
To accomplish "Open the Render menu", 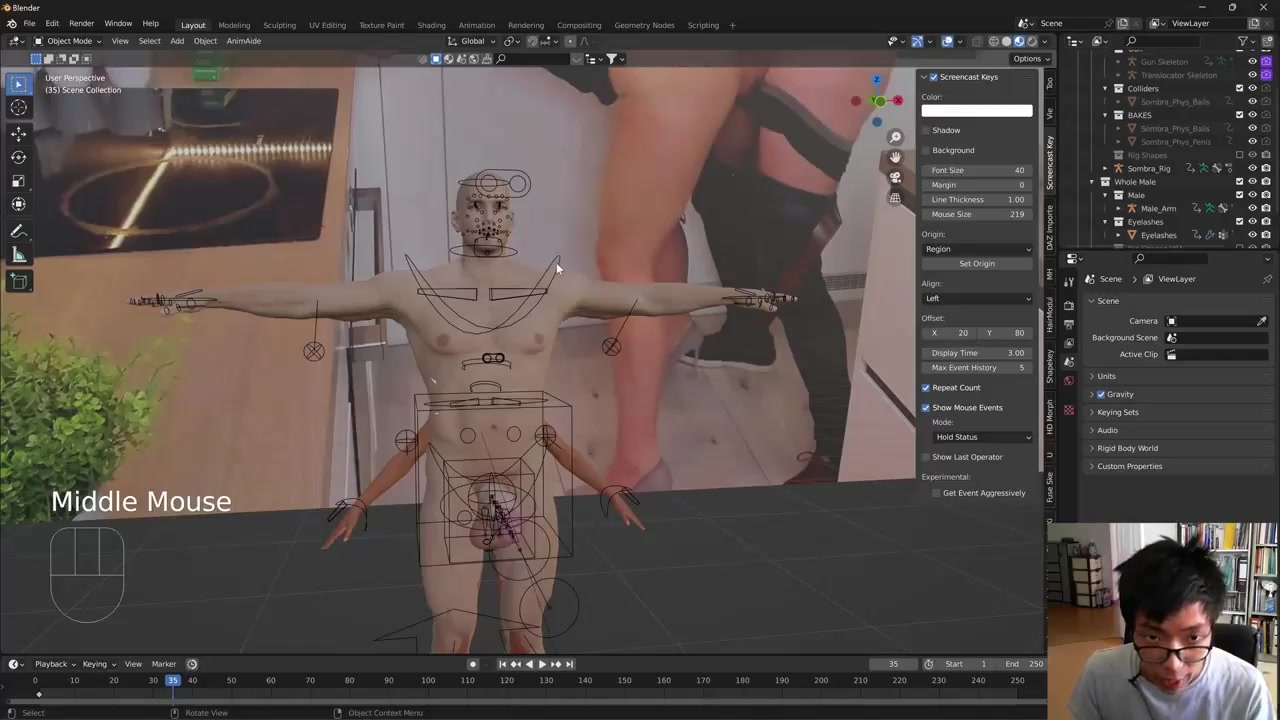I will [x=81, y=23].
